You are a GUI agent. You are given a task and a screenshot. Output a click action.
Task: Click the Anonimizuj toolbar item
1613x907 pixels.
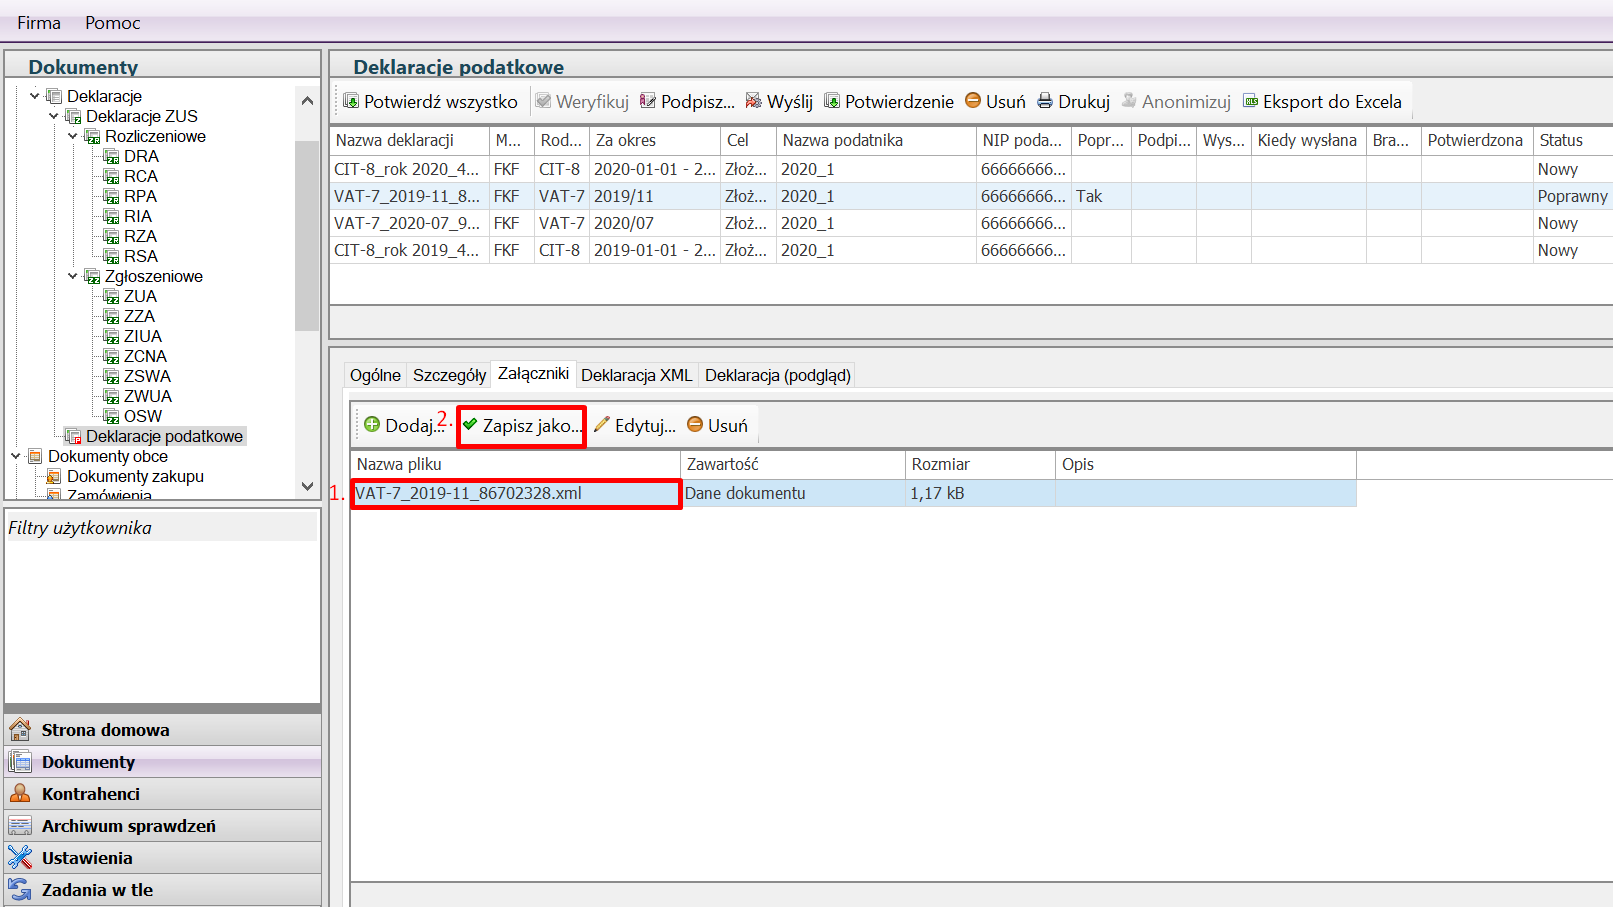pyautogui.click(x=1176, y=102)
